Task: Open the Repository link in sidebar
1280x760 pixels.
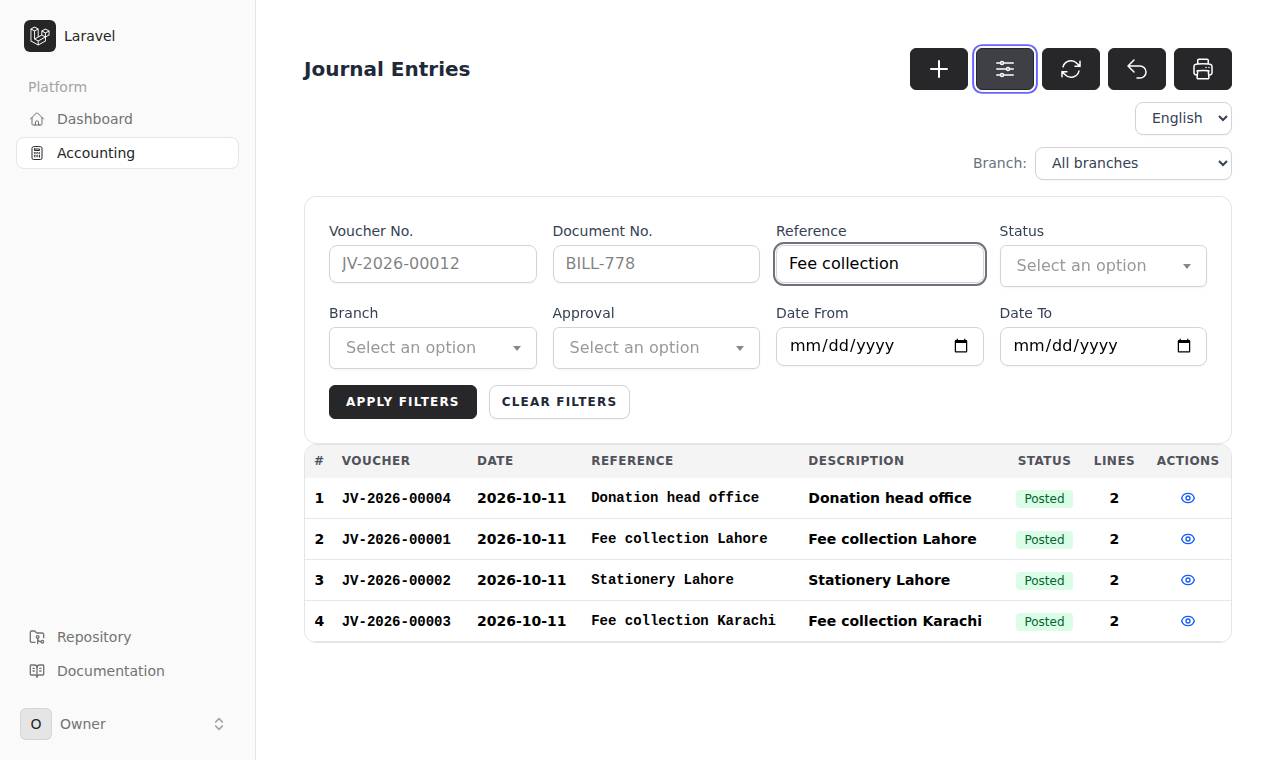Action: pos(127,637)
